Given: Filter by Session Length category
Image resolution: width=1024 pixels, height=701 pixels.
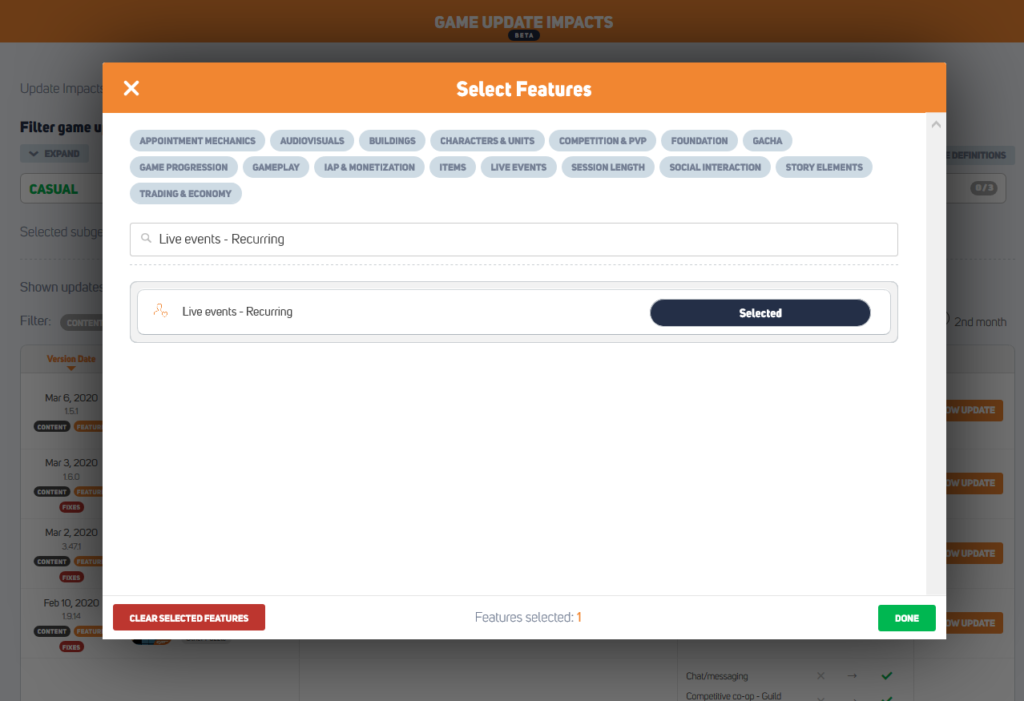Looking at the screenshot, I should click(608, 167).
